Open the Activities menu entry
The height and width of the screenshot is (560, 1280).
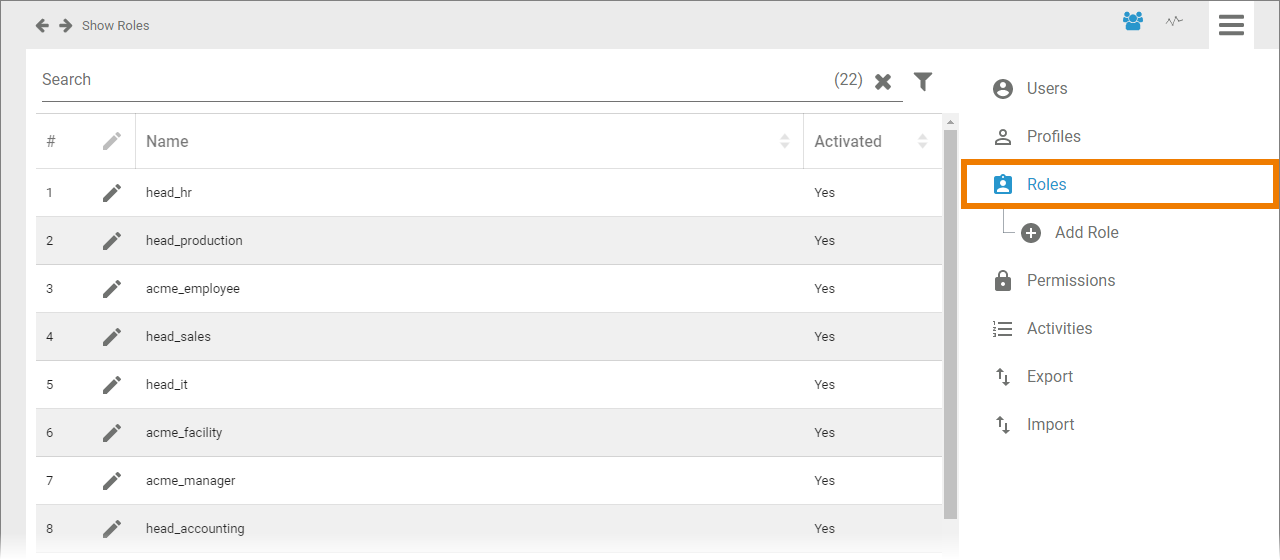click(x=1059, y=329)
